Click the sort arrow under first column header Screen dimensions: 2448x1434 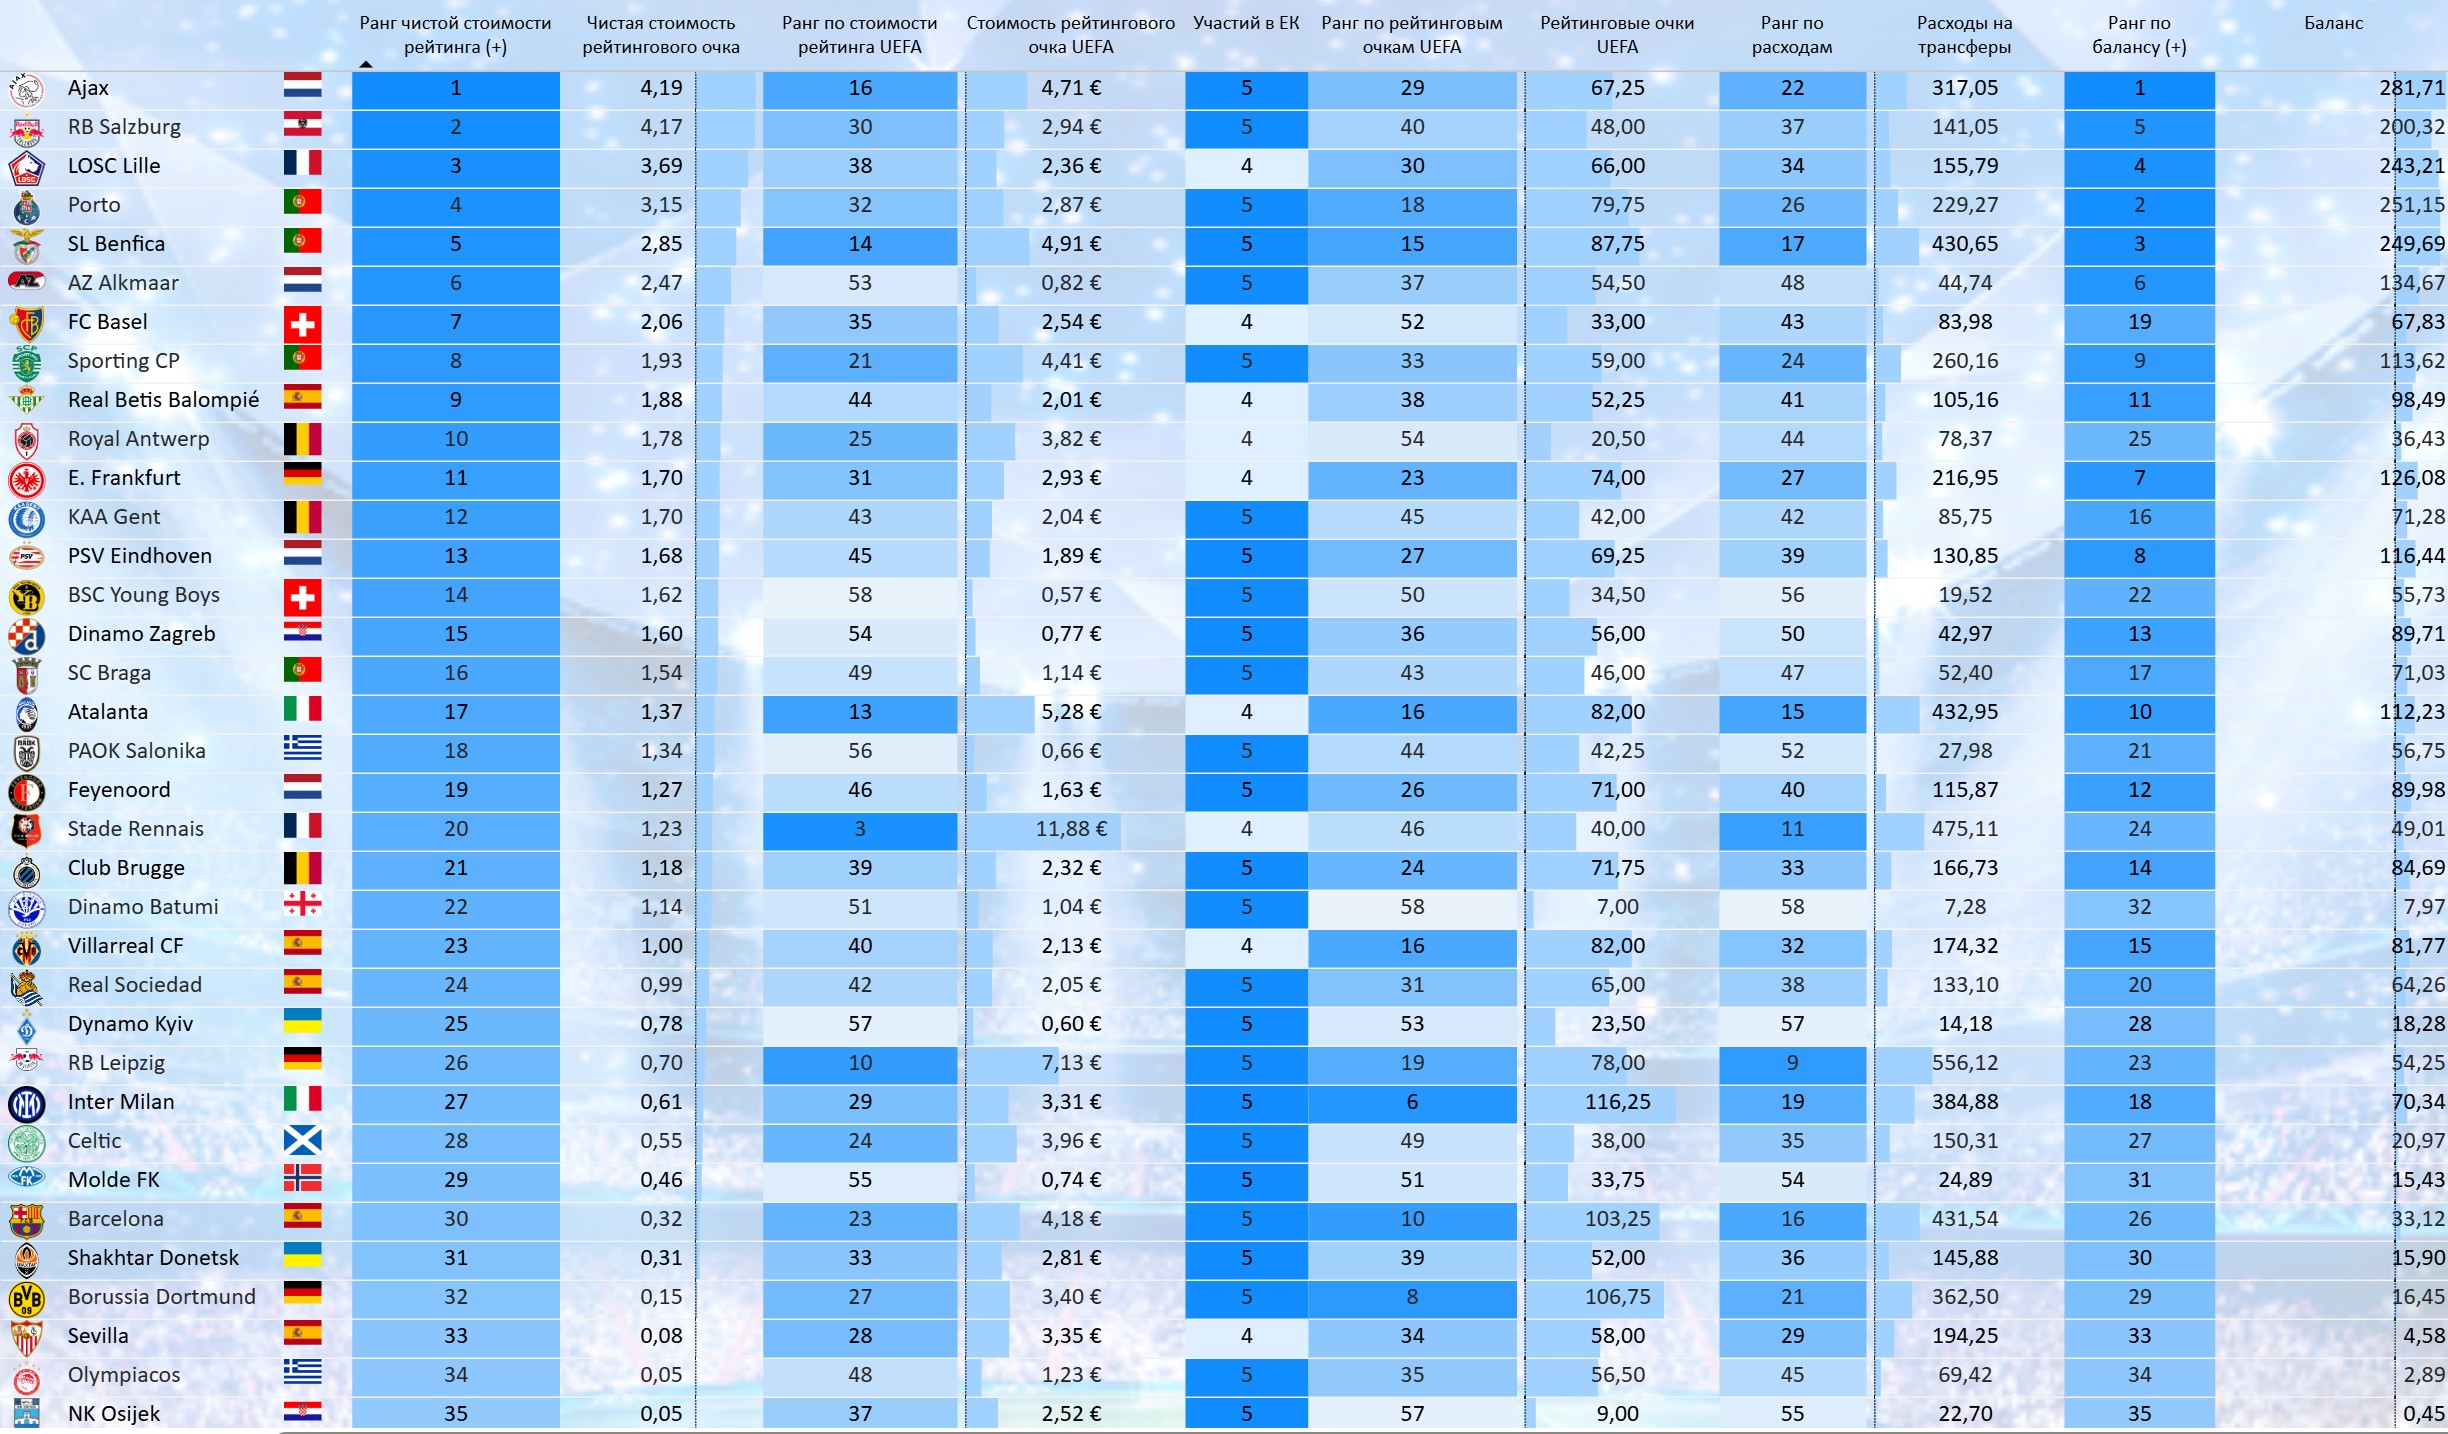coord(366,65)
